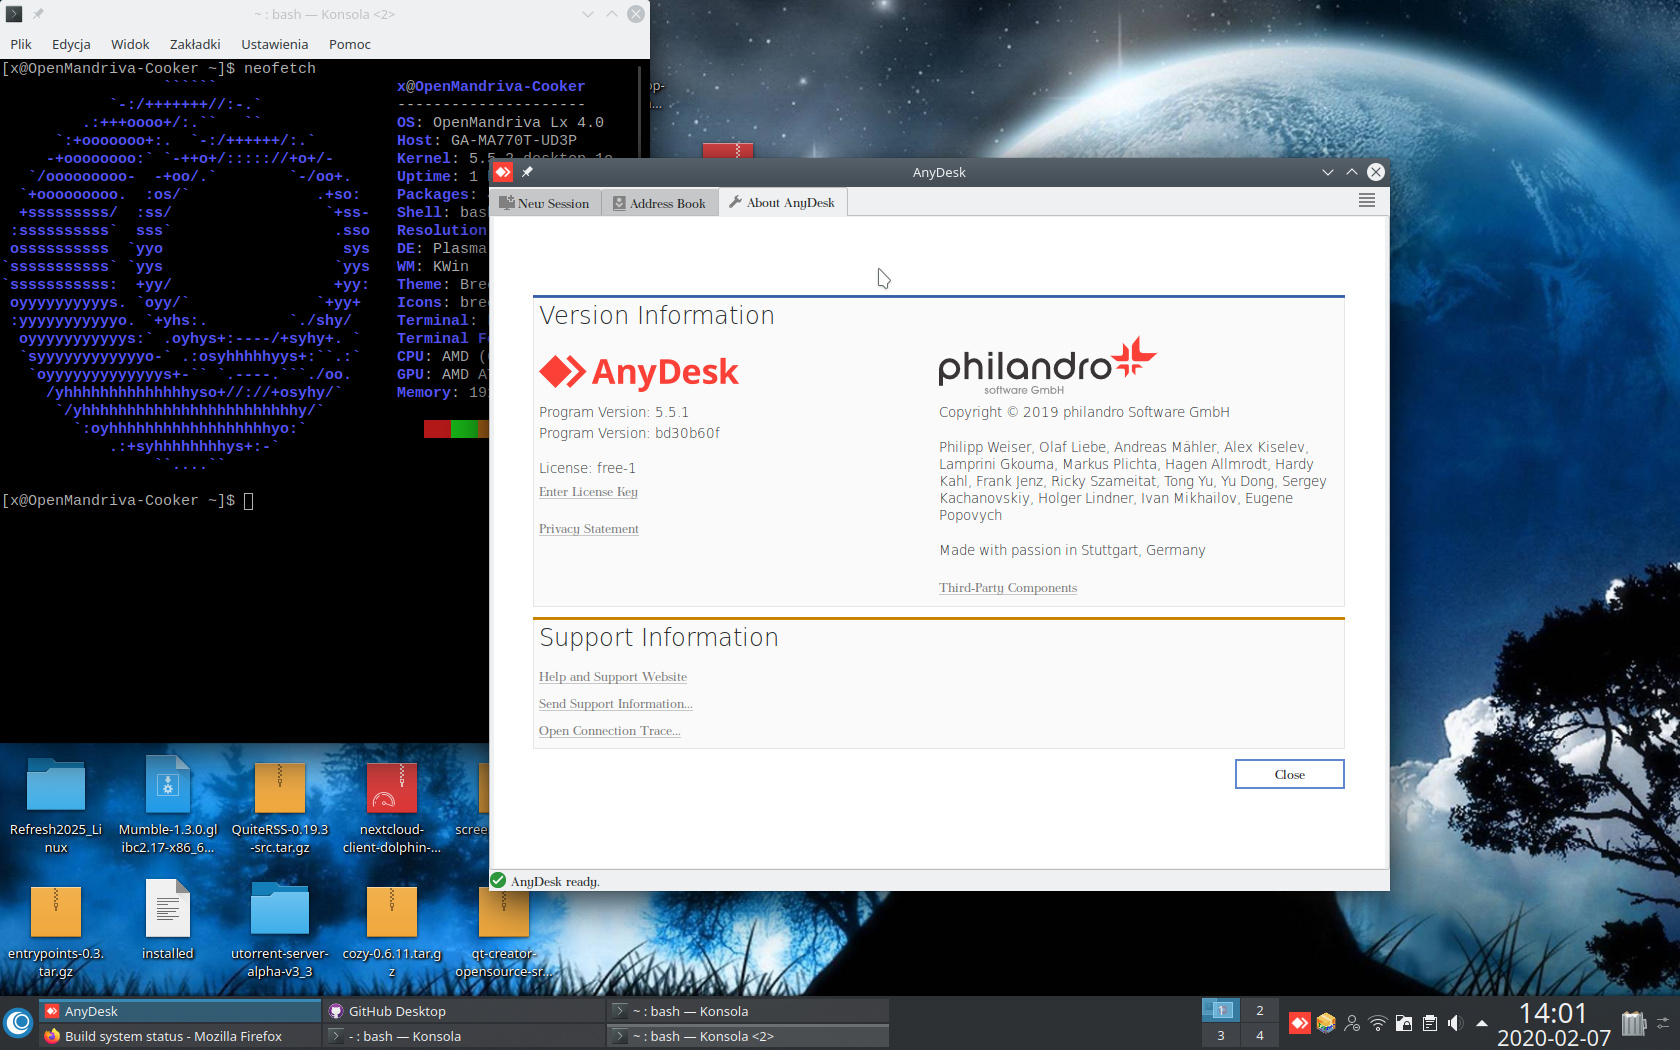
Task: Open the Third-Party Components link
Action: [x=1008, y=588]
